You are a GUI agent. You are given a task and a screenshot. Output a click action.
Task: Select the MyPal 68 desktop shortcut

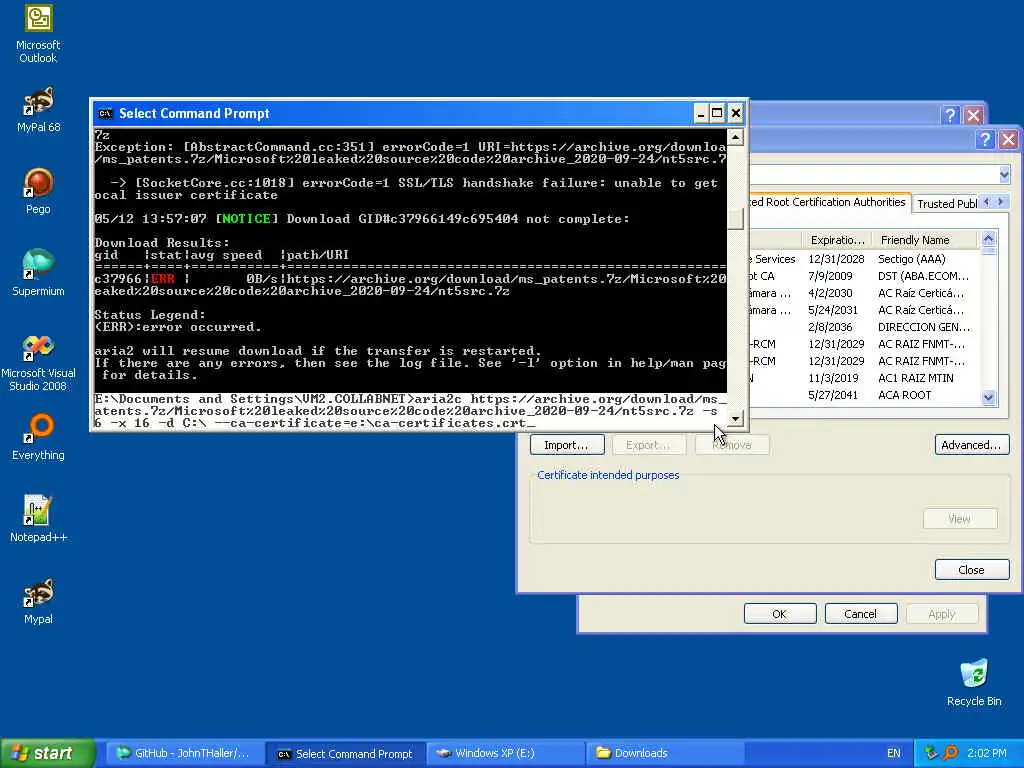38,109
